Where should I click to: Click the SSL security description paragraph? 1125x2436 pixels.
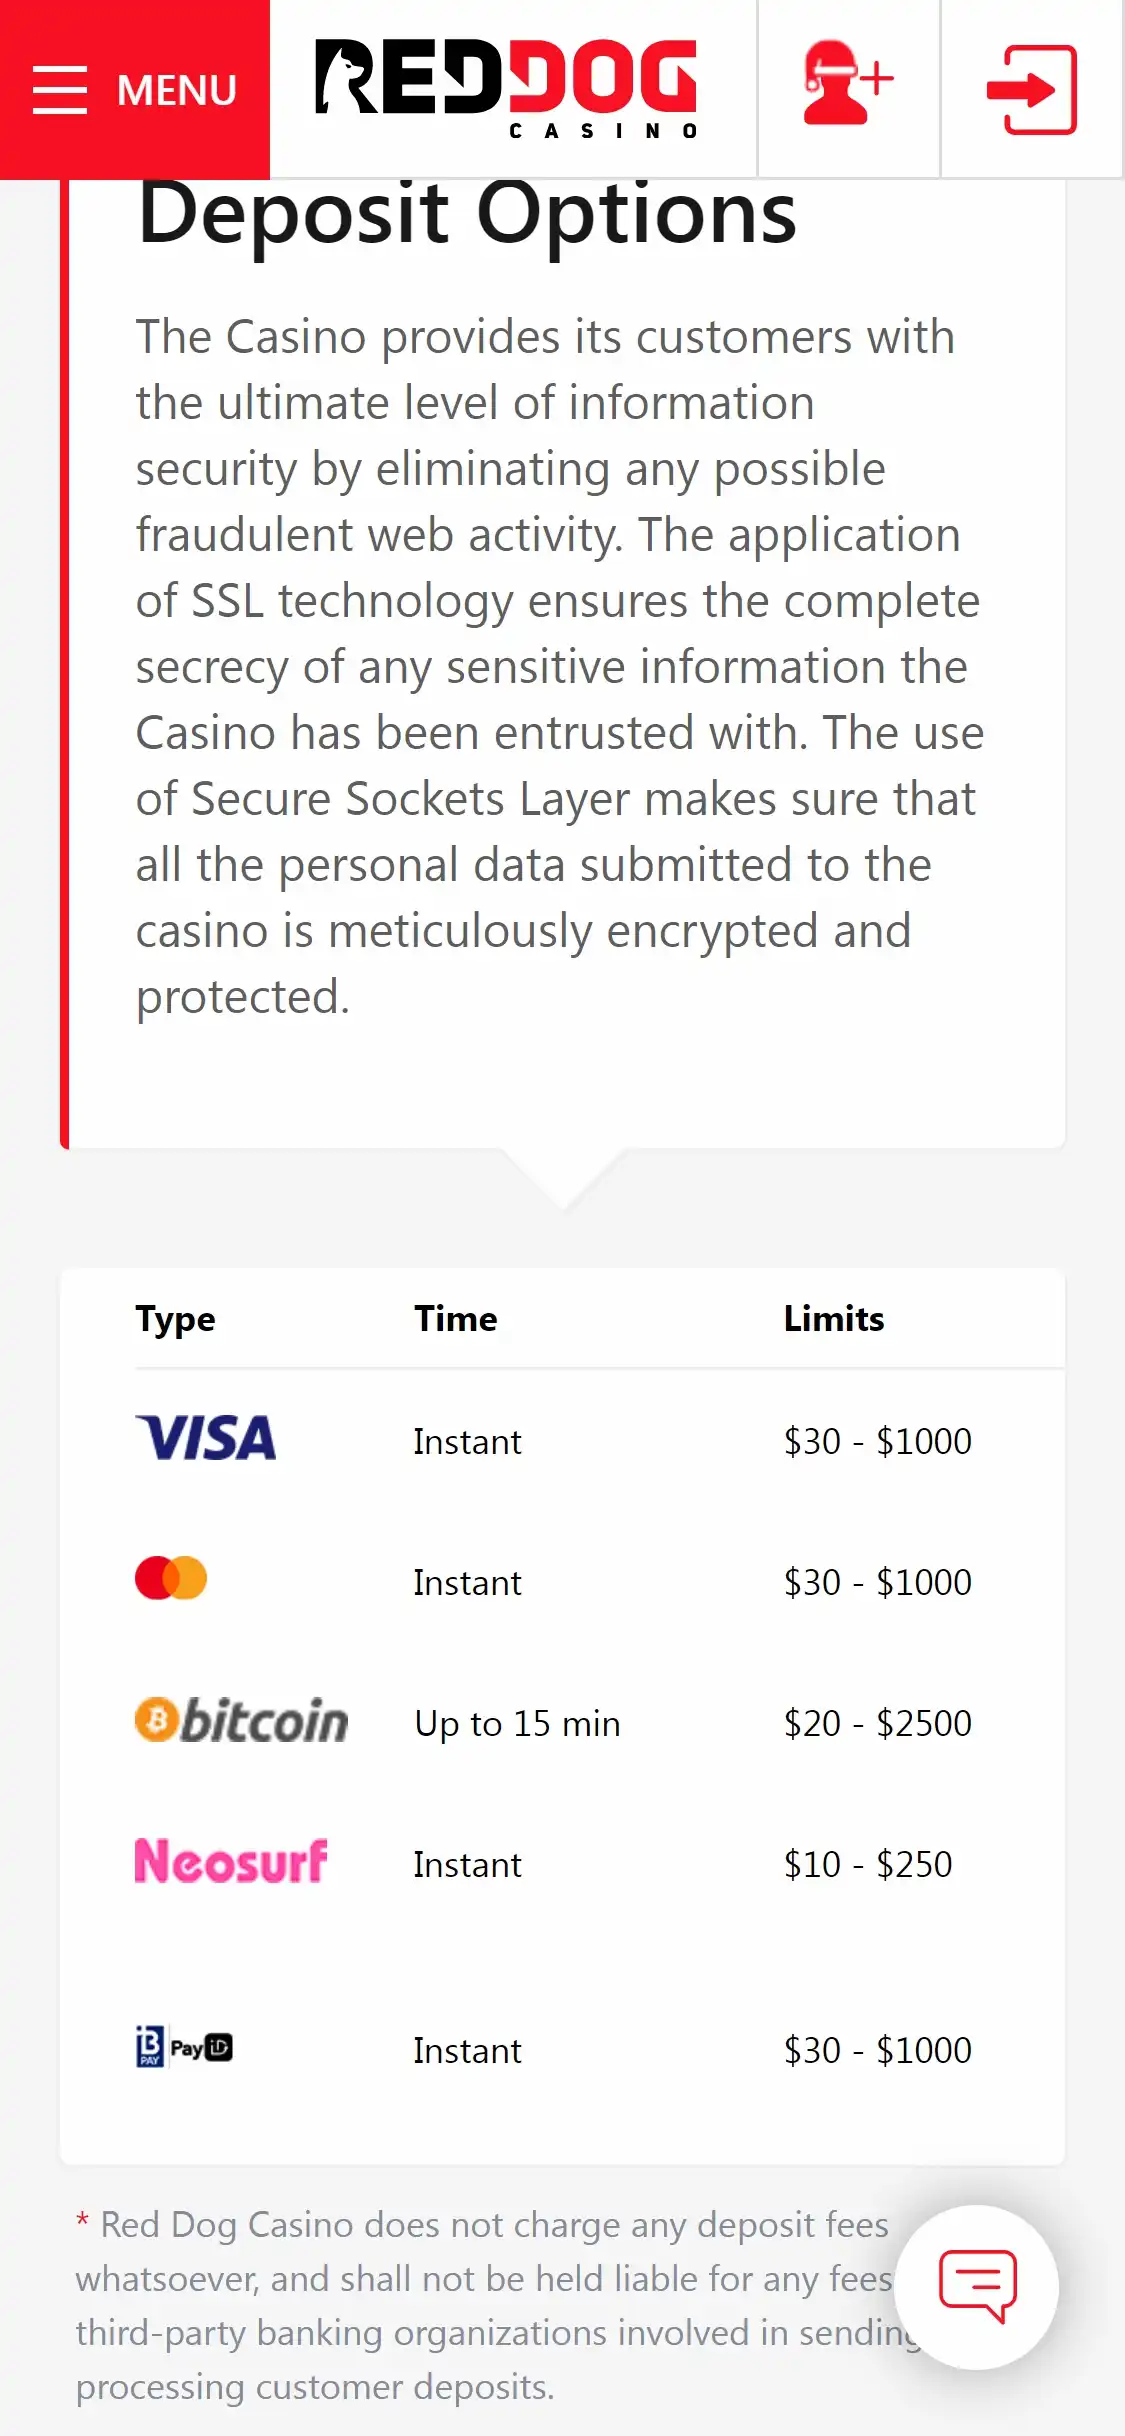point(560,665)
